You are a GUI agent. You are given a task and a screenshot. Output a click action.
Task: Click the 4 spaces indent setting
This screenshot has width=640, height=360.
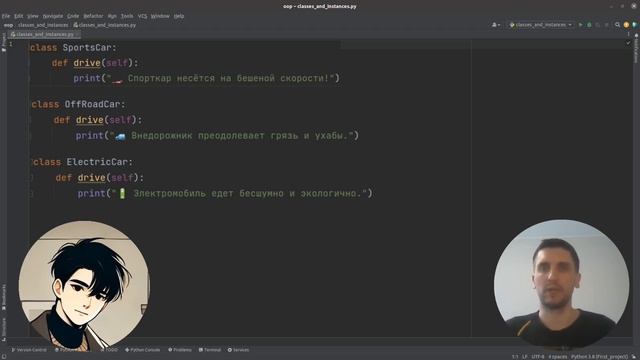pos(558,357)
